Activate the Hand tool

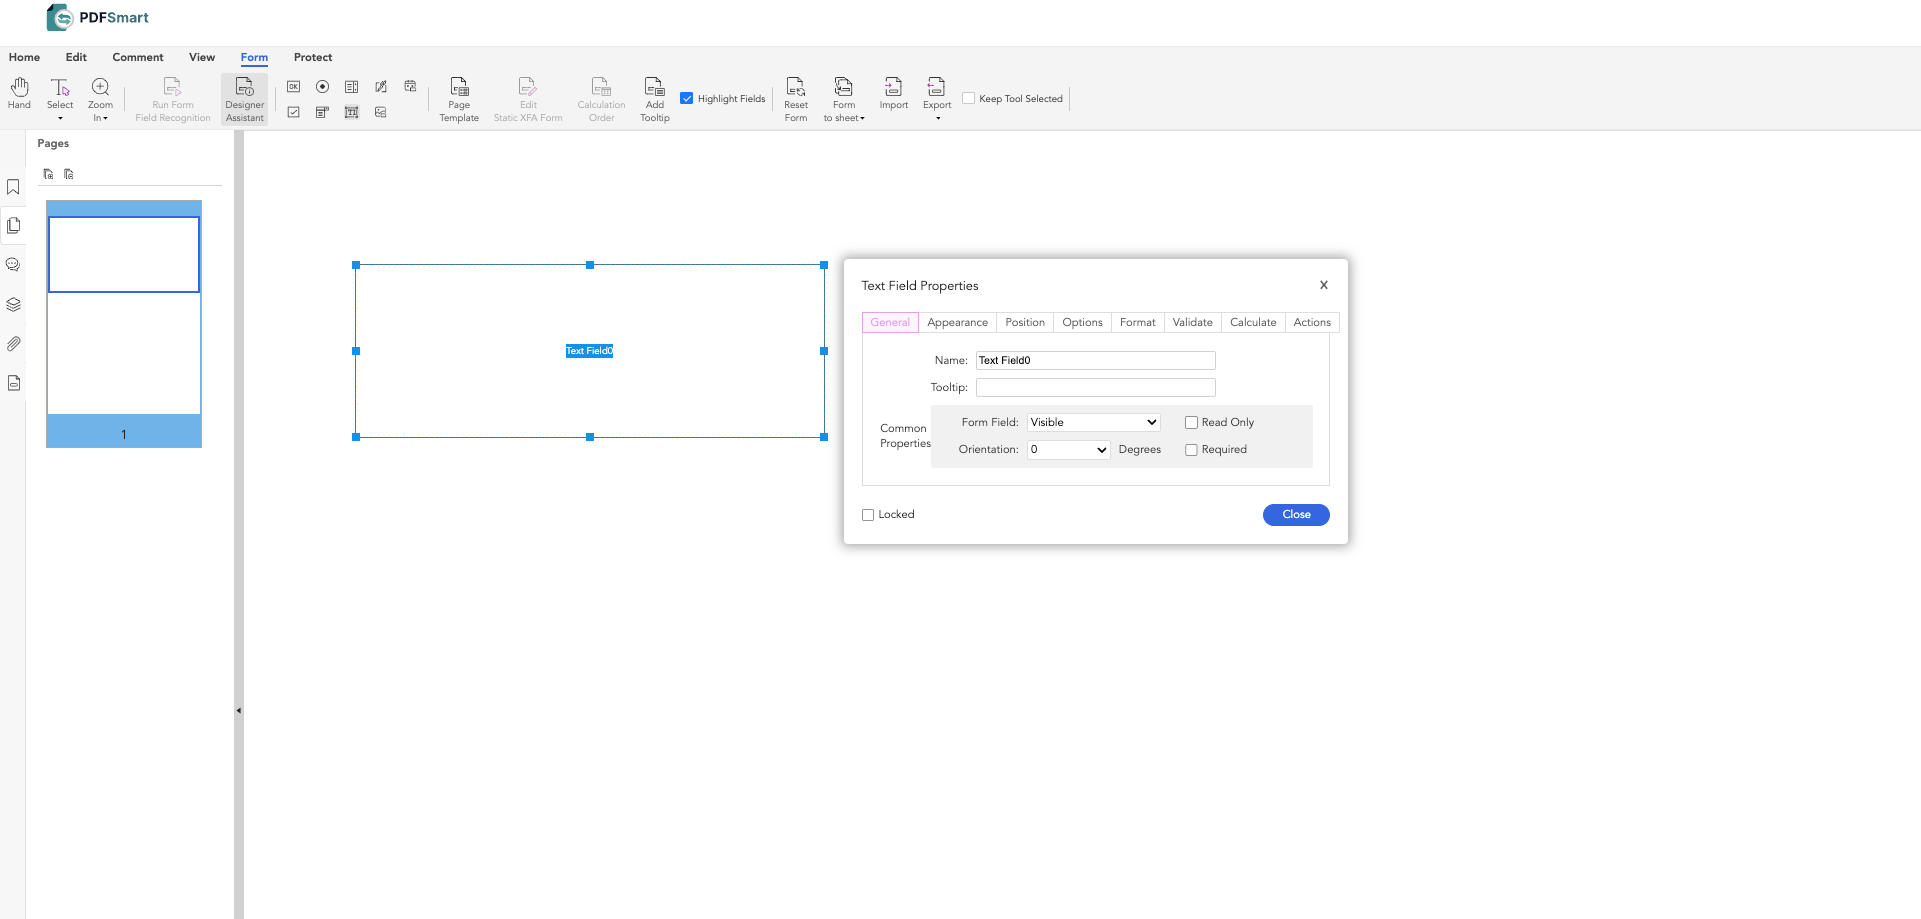pyautogui.click(x=19, y=97)
